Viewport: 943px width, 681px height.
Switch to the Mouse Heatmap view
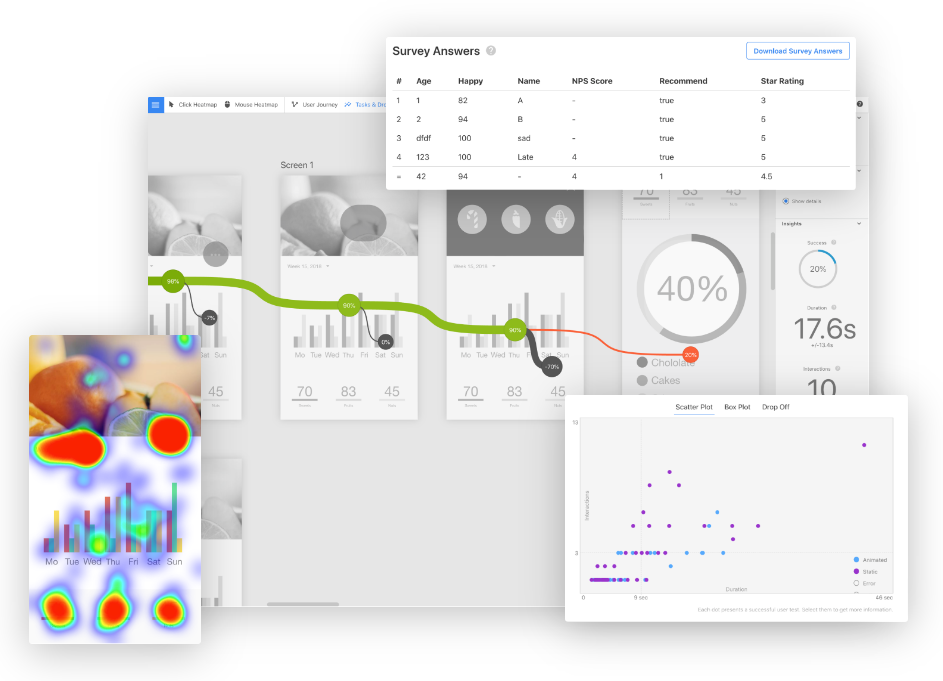coord(251,105)
